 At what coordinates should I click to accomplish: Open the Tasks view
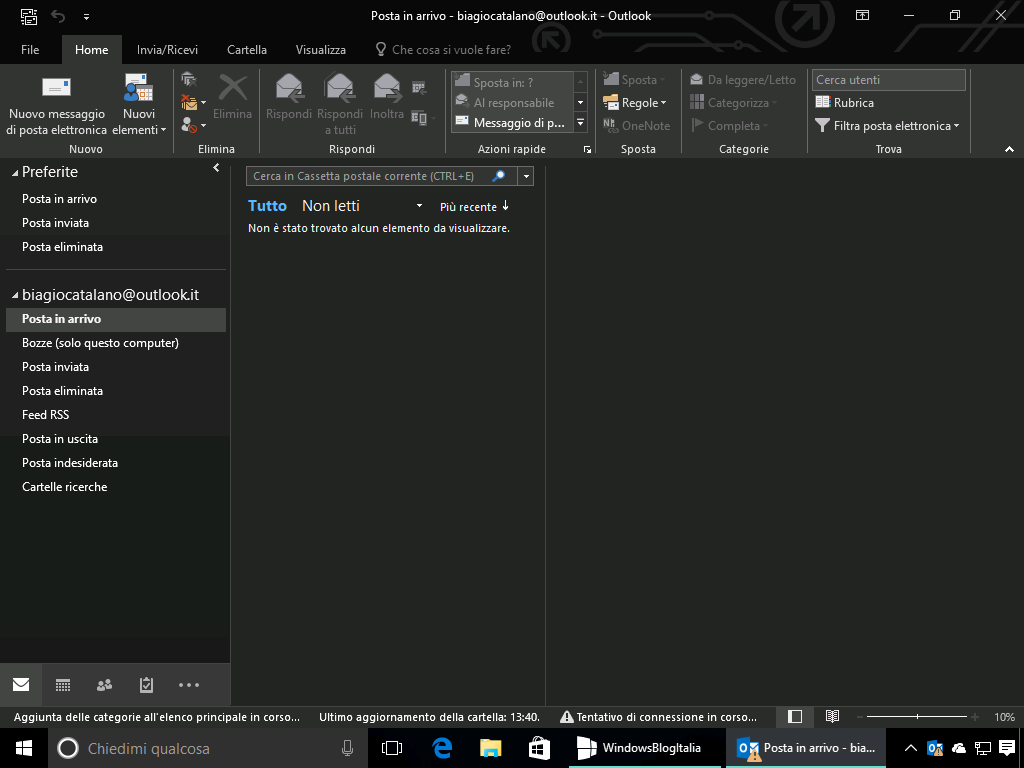point(146,685)
